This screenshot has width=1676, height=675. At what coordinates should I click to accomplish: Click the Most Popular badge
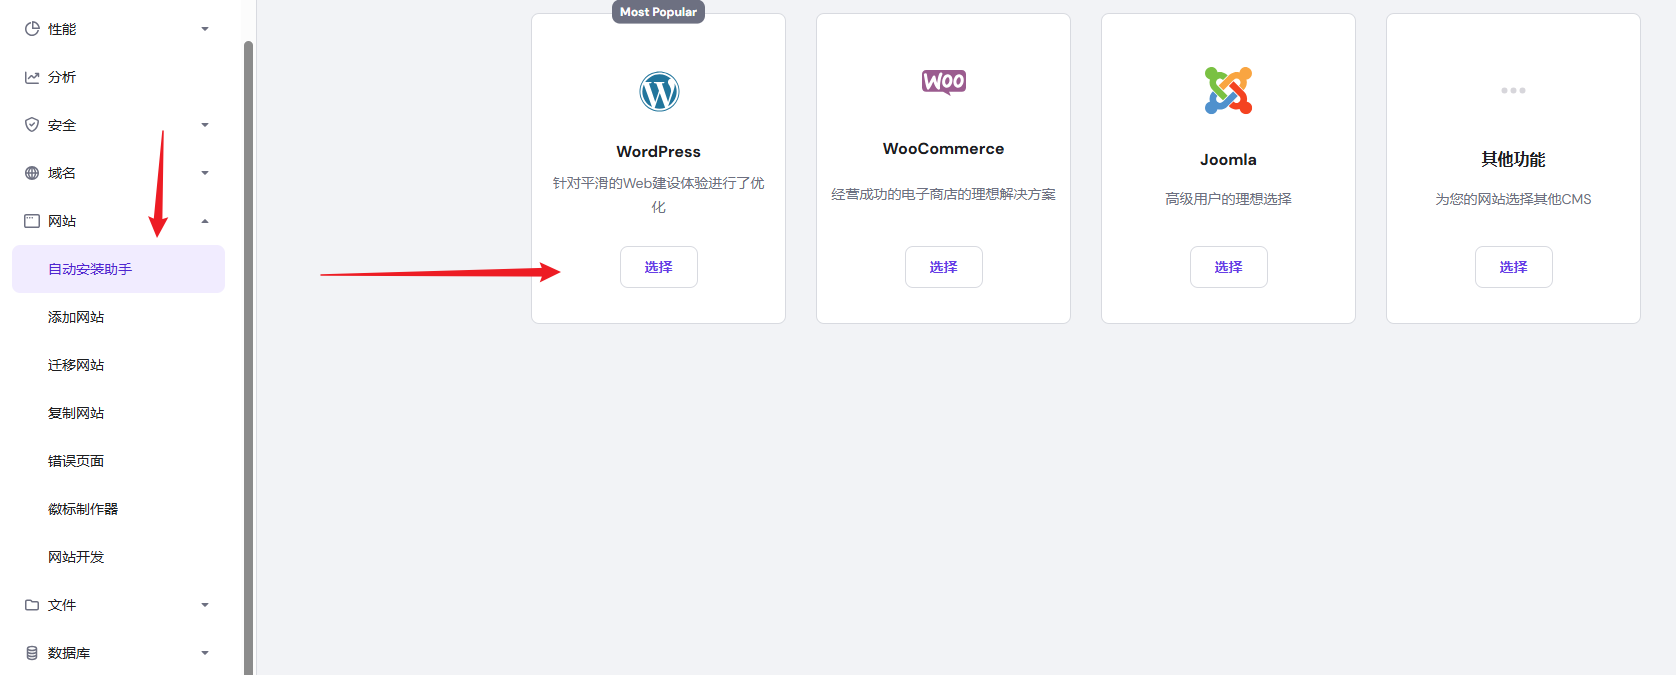tap(658, 12)
